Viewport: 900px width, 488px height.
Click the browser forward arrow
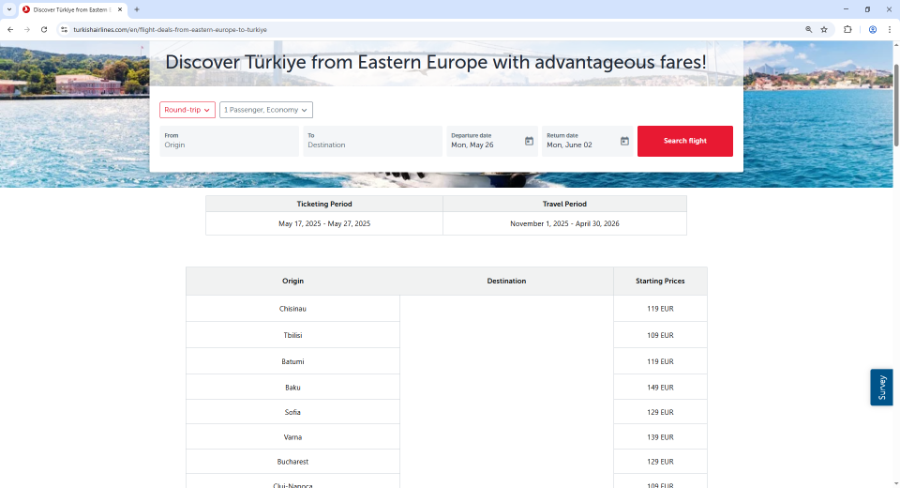27,29
